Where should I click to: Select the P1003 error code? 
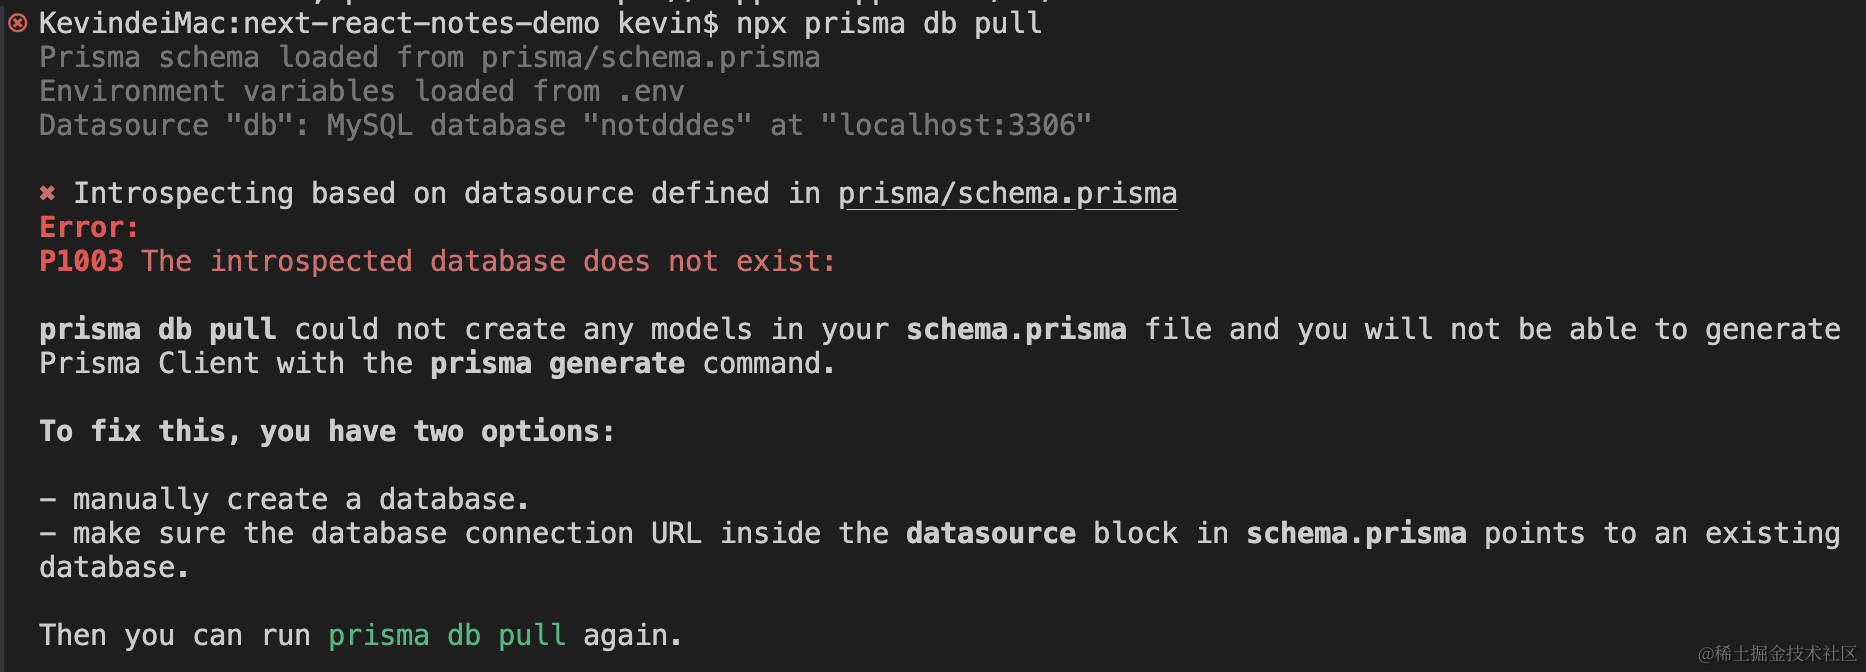[81, 261]
